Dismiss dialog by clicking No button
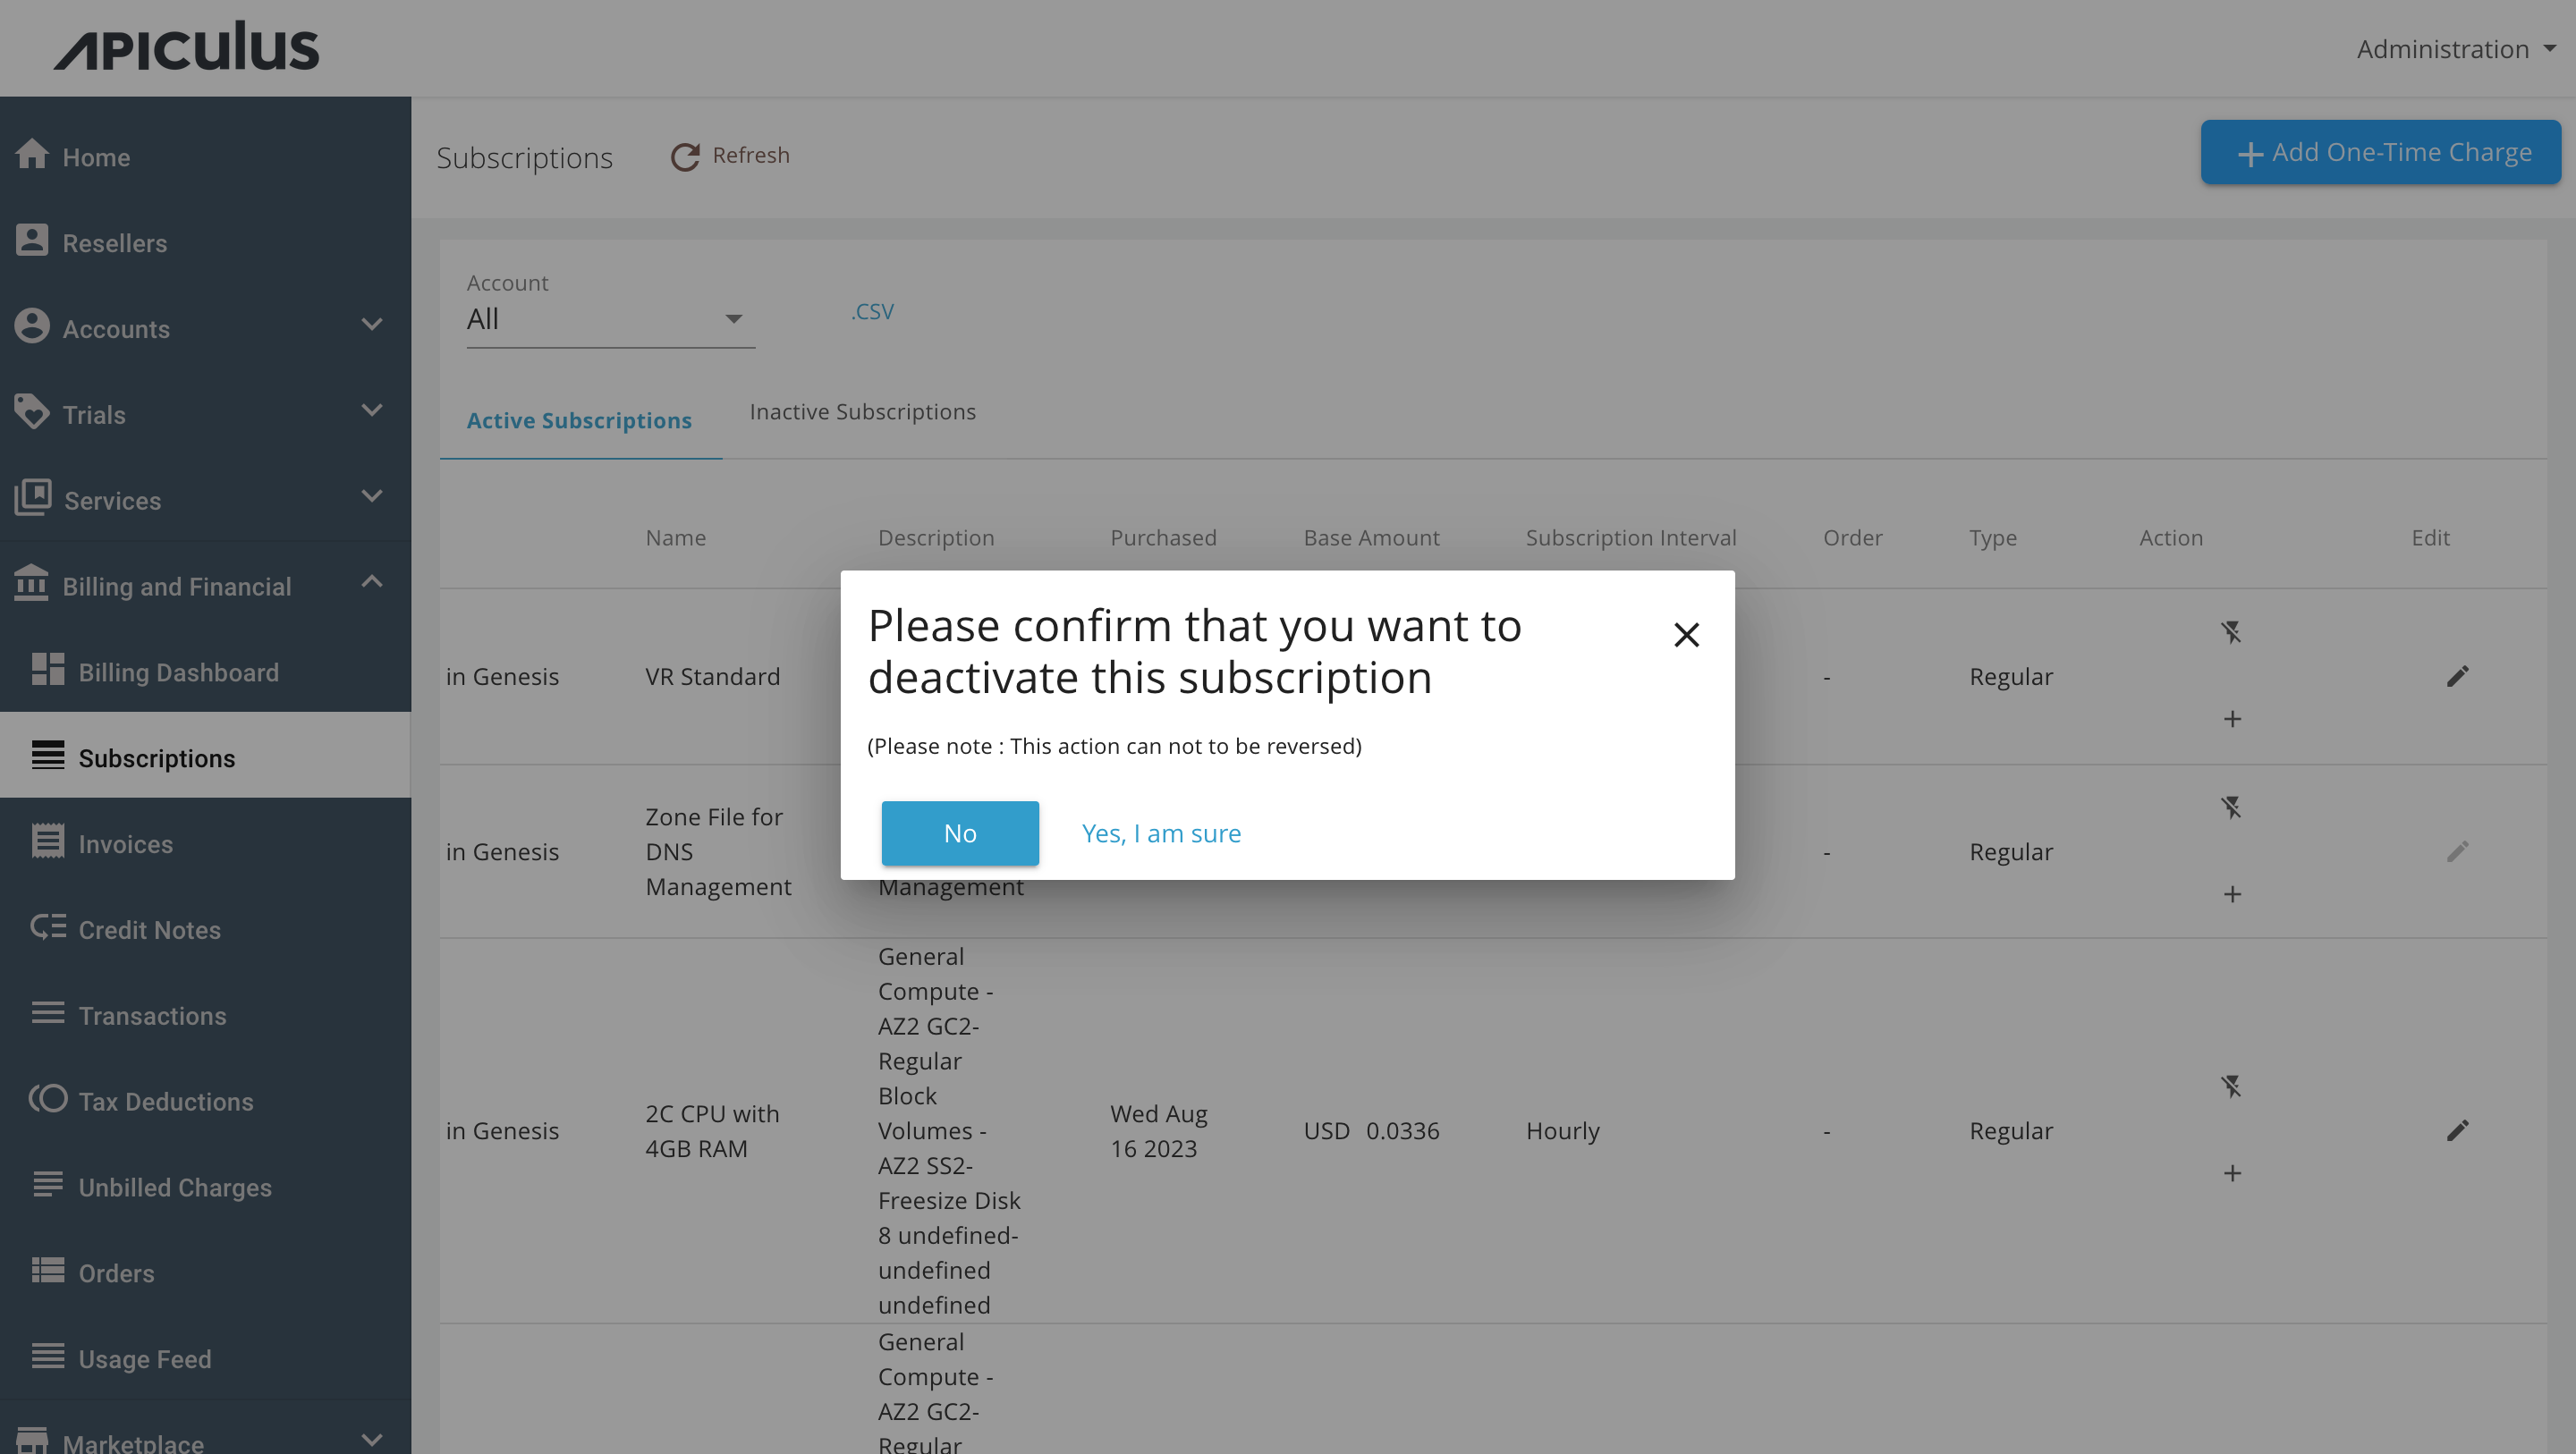2576x1454 pixels. point(959,832)
